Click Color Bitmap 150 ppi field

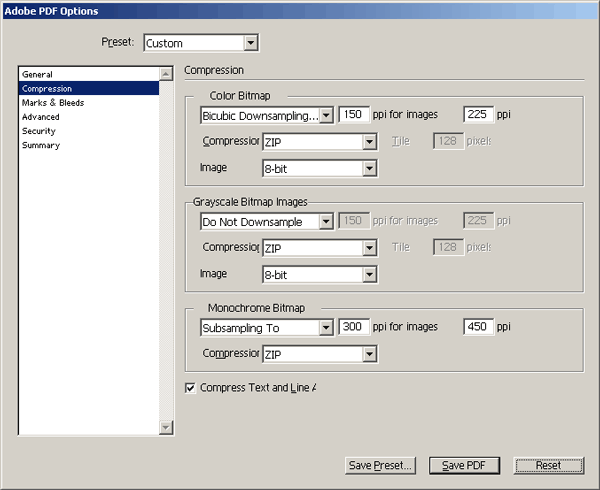[354, 114]
